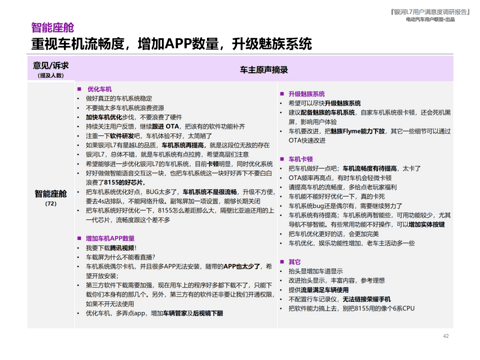Click the section heading '优化车机'
Image resolution: width=480 pixels, height=360 pixels.
99,89
